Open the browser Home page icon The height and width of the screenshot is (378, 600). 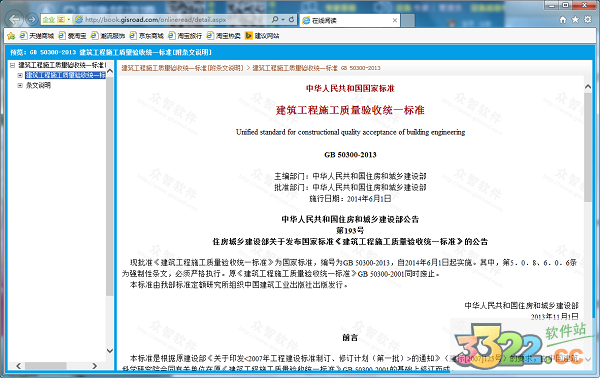pos(562,20)
